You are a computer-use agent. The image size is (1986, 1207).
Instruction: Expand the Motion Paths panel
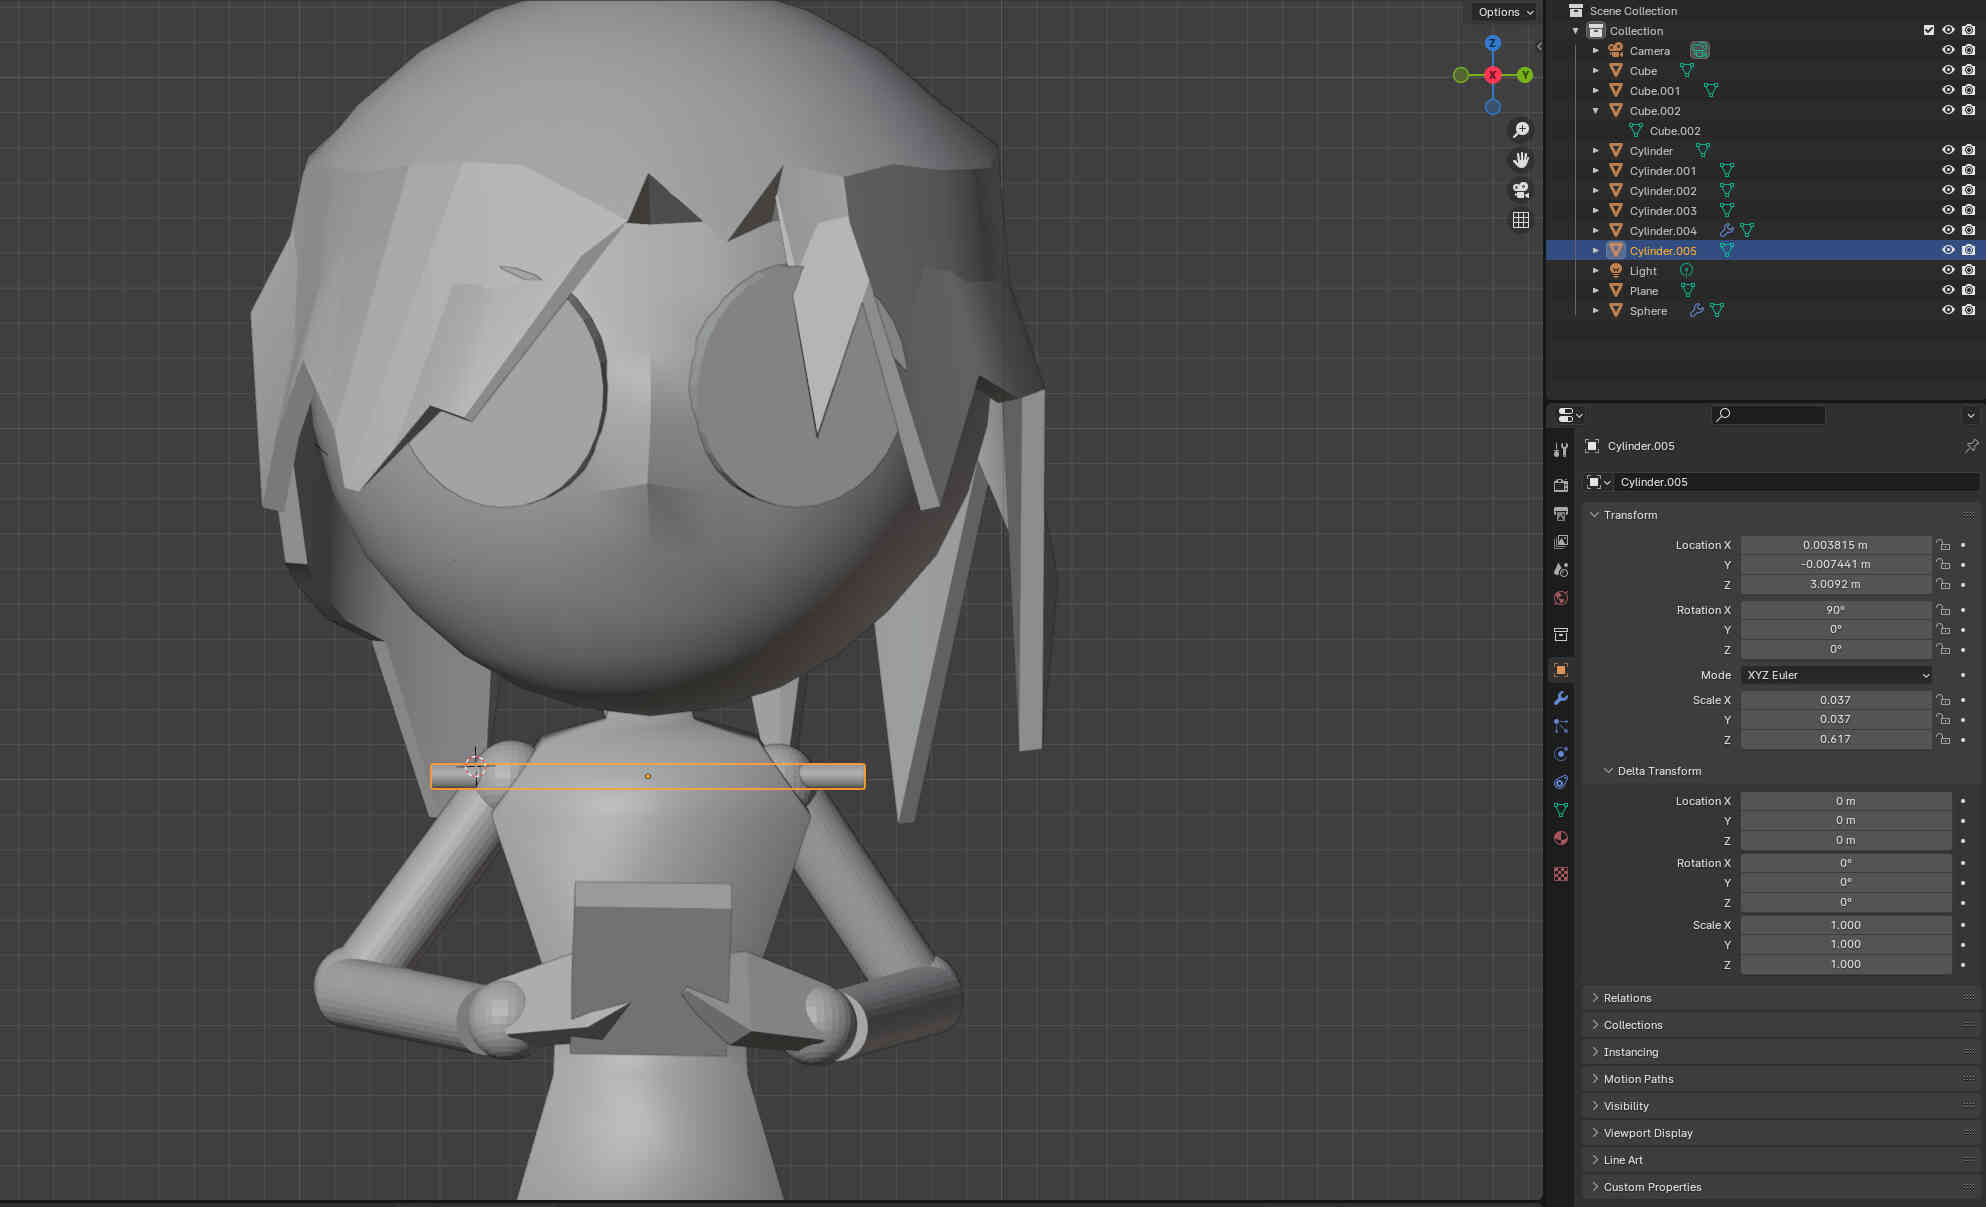[1638, 1079]
